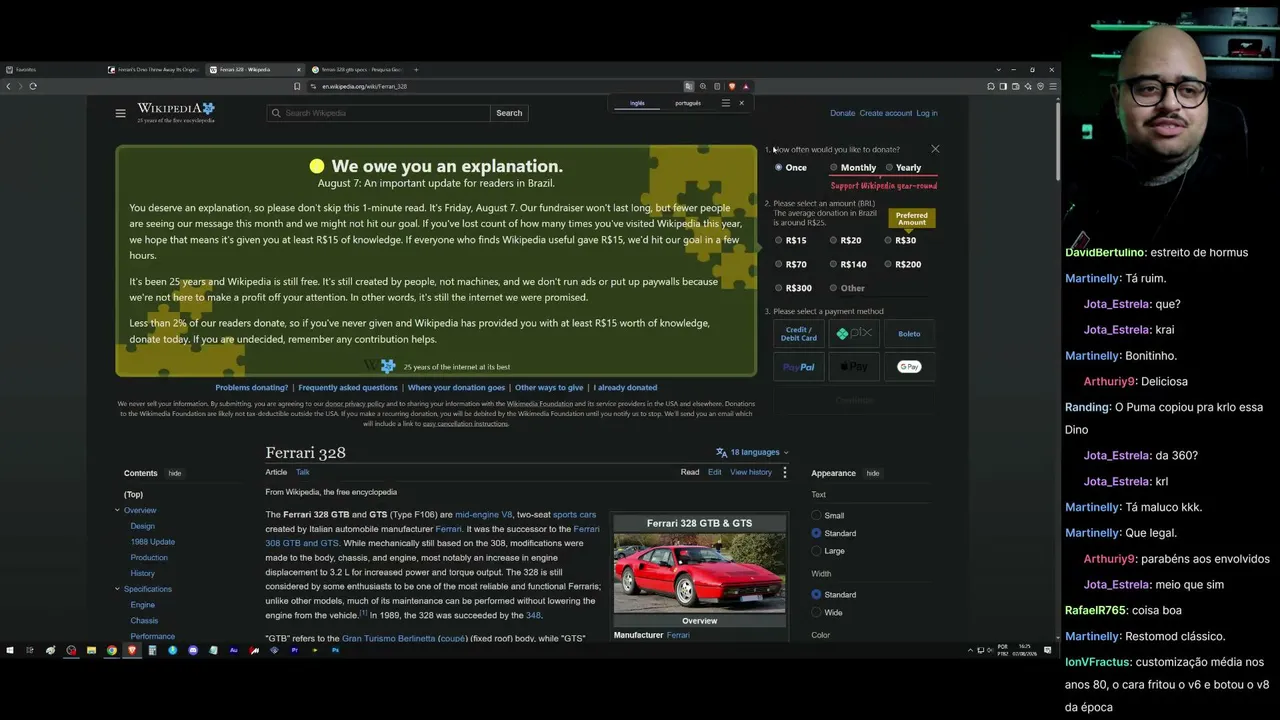Open the article tools three-dot menu
The height and width of the screenshot is (720, 1280).
(x=784, y=472)
